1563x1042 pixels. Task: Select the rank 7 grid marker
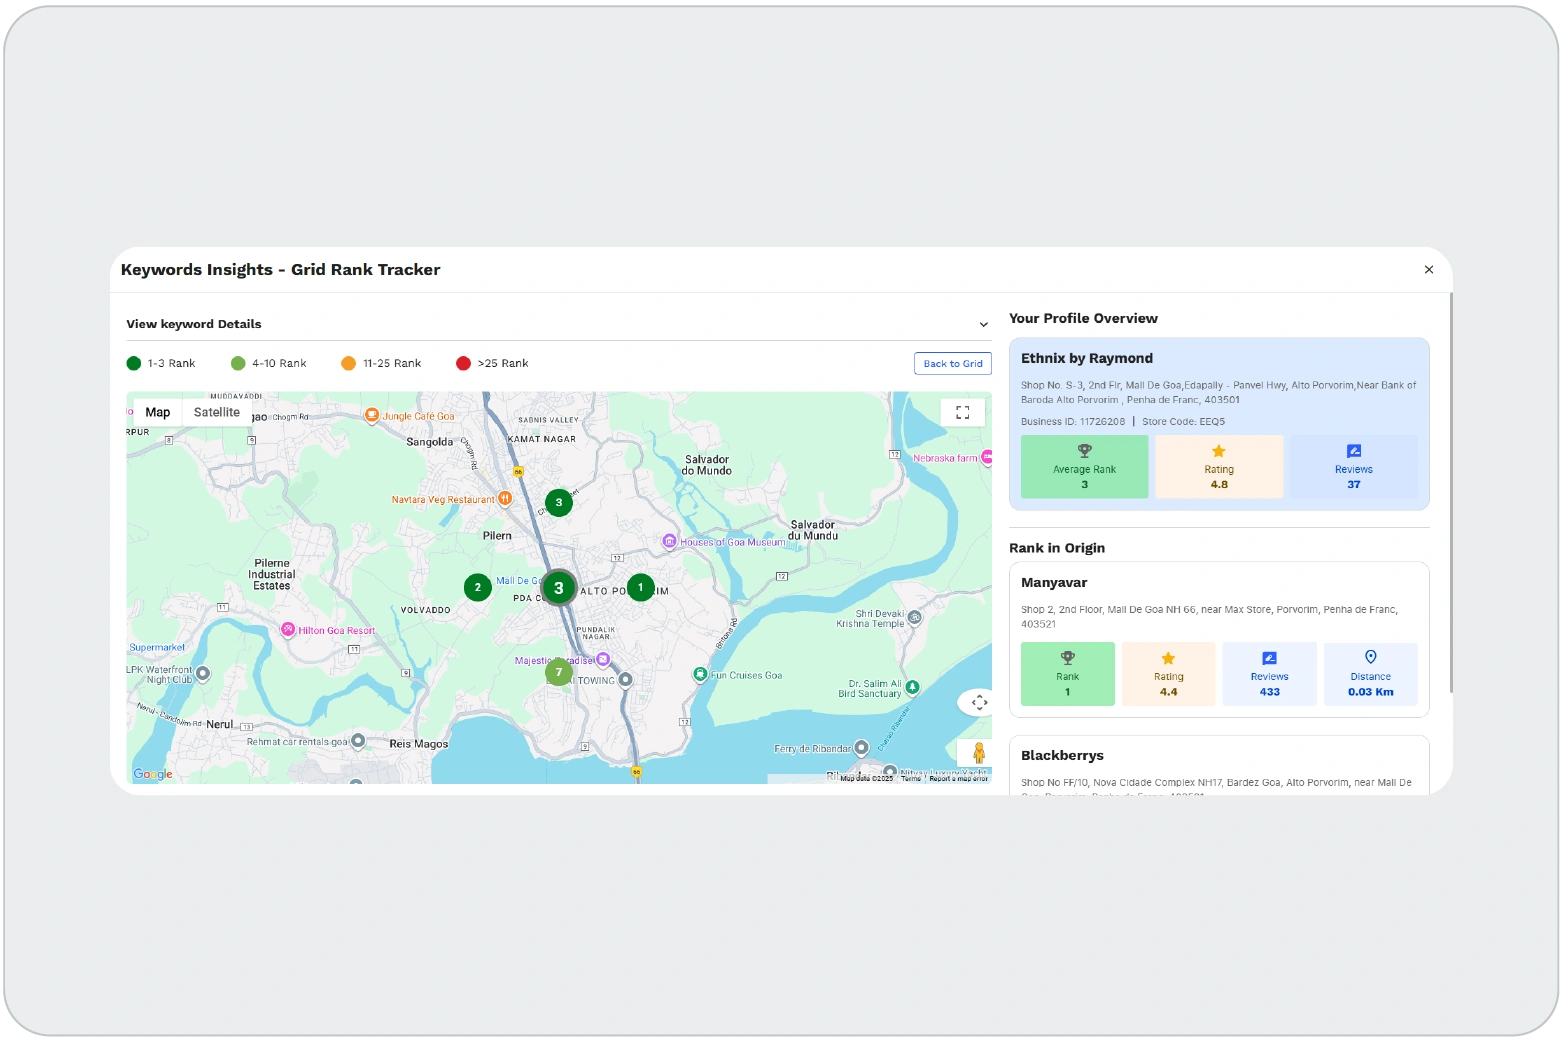558,672
